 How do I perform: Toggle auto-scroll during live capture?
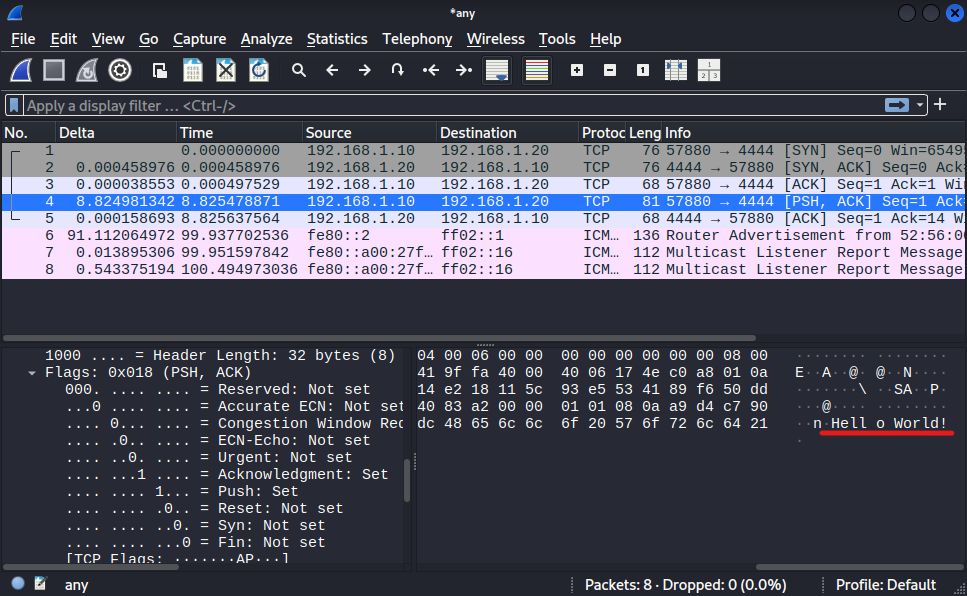coord(496,70)
